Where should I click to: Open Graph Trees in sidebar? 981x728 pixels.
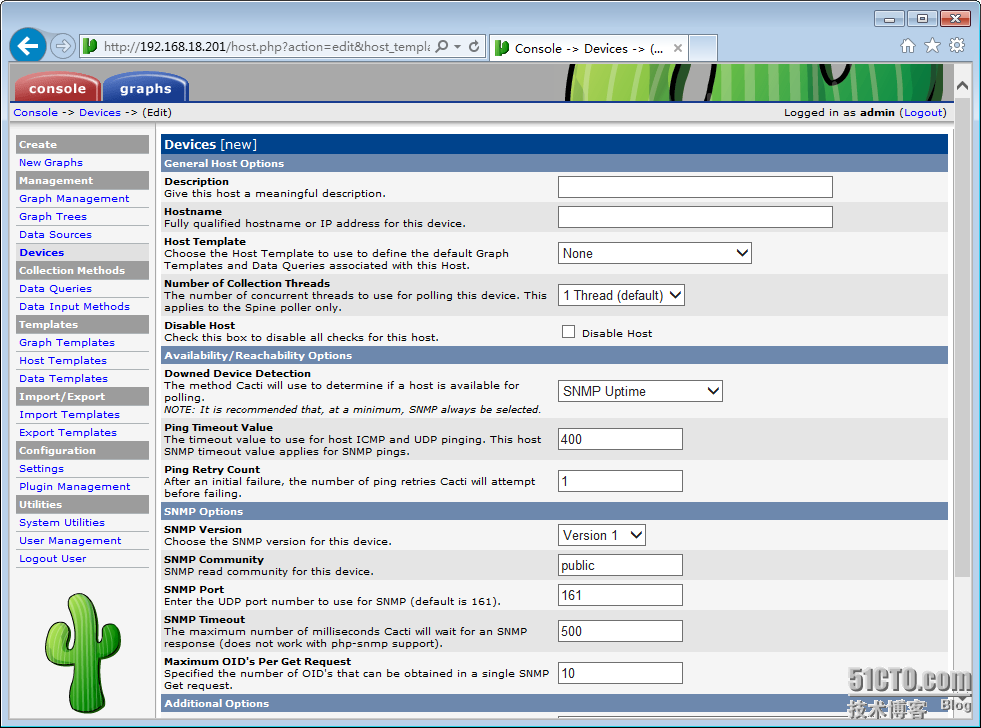point(53,216)
